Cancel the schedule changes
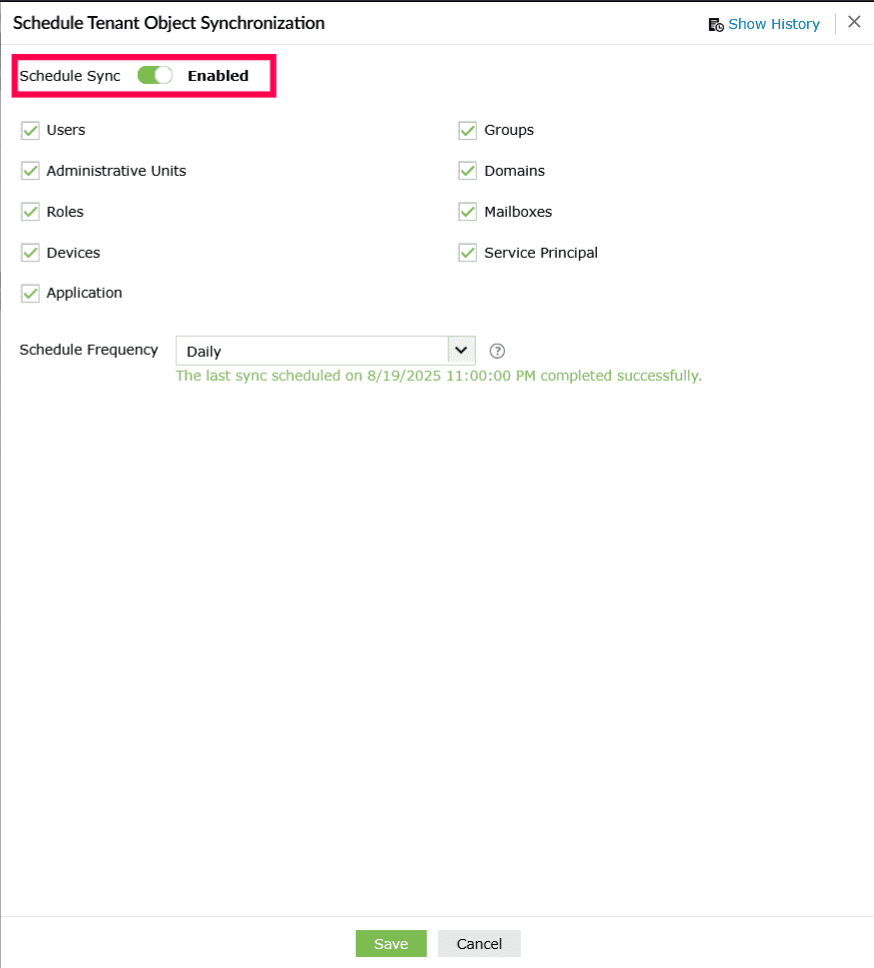The height and width of the screenshot is (968, 874). tap(479, 943)
